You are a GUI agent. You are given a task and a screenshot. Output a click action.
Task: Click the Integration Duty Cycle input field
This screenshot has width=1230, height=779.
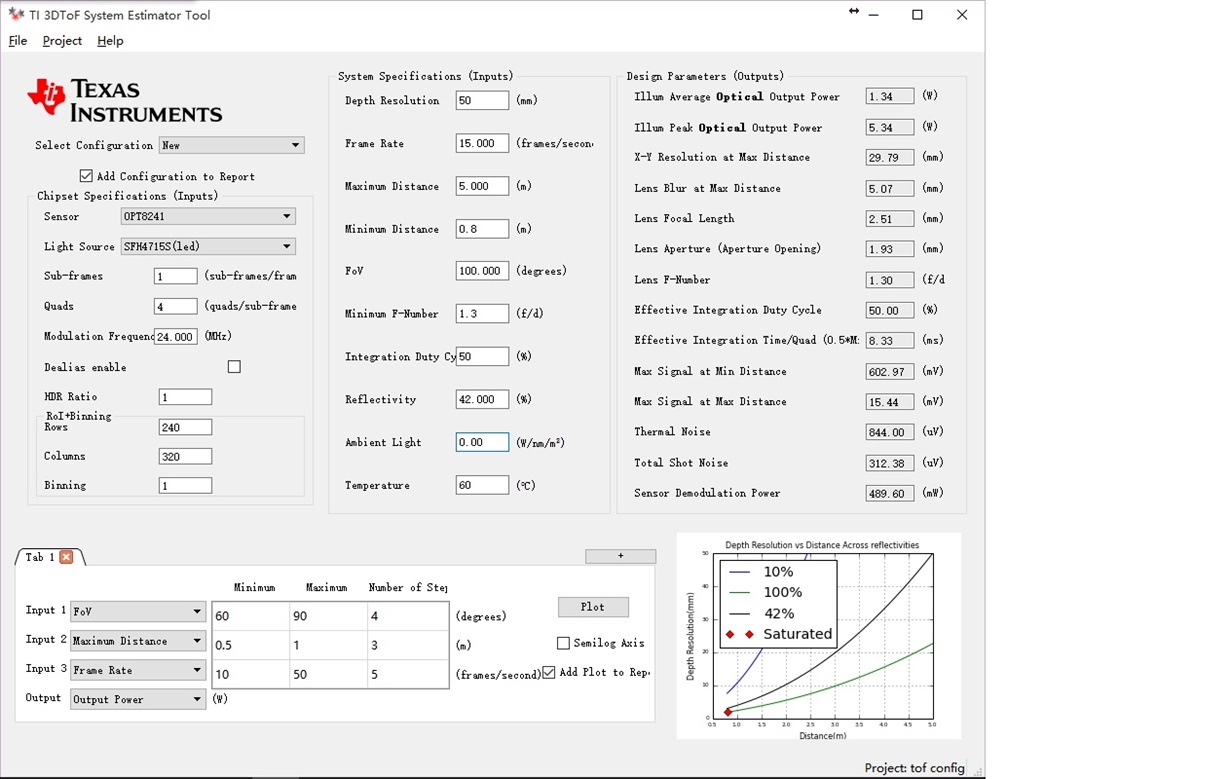pos(482,356)
